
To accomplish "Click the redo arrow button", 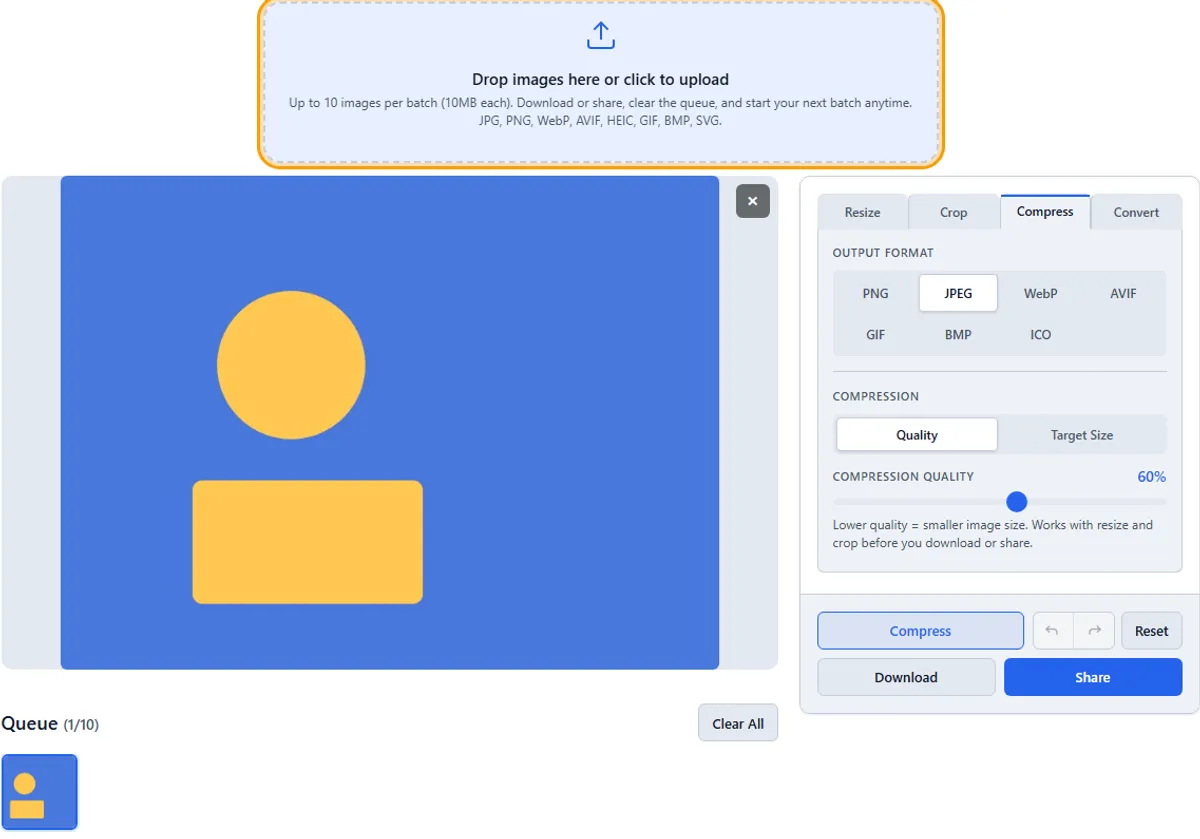I will click(1094, 631).
